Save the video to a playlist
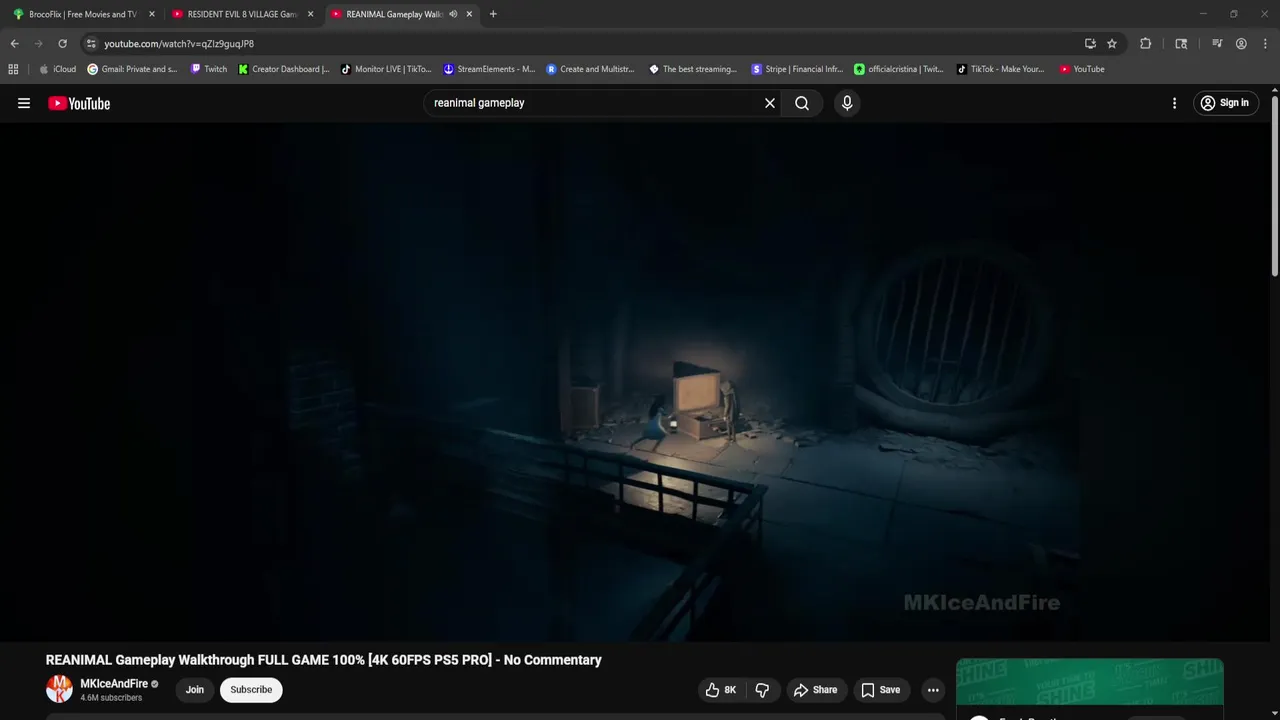Screen dimensions: 1280x720 coord(881,690)
